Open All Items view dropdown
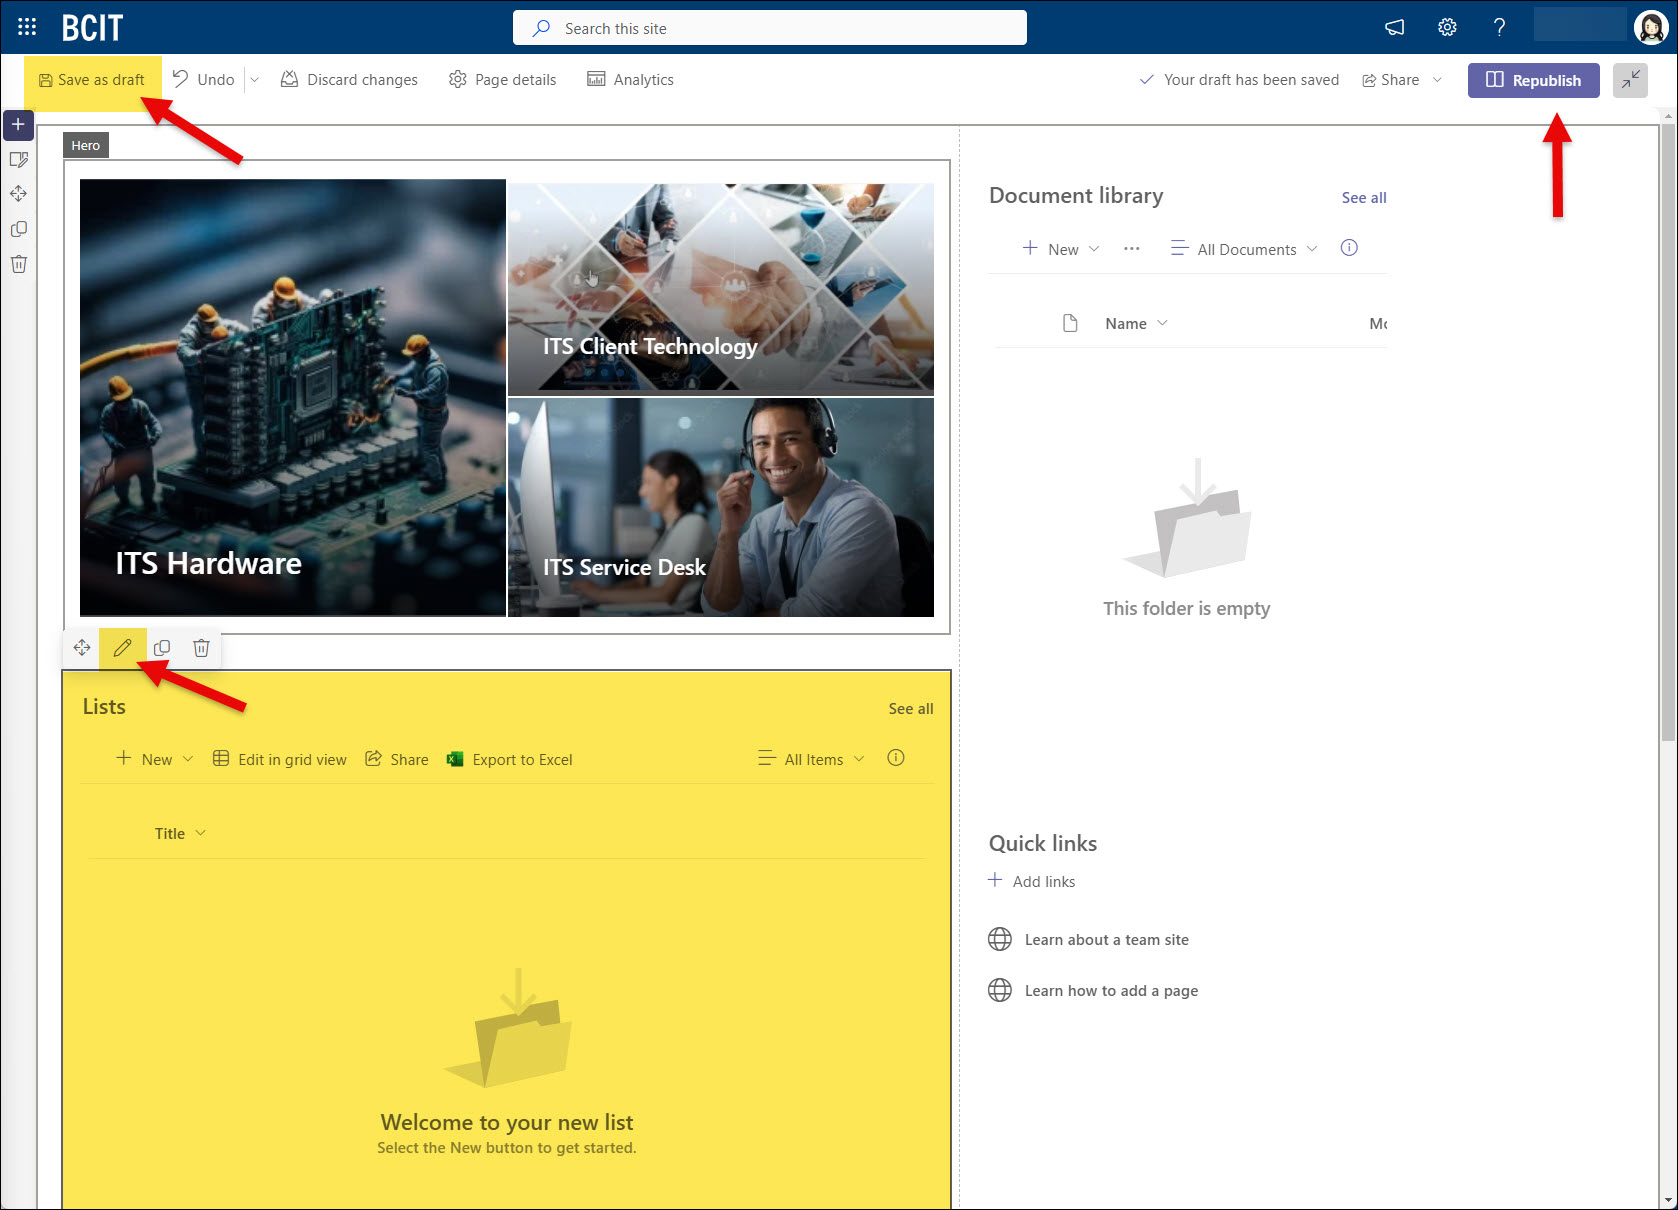1678x1210 pixels. pos(811,759)
